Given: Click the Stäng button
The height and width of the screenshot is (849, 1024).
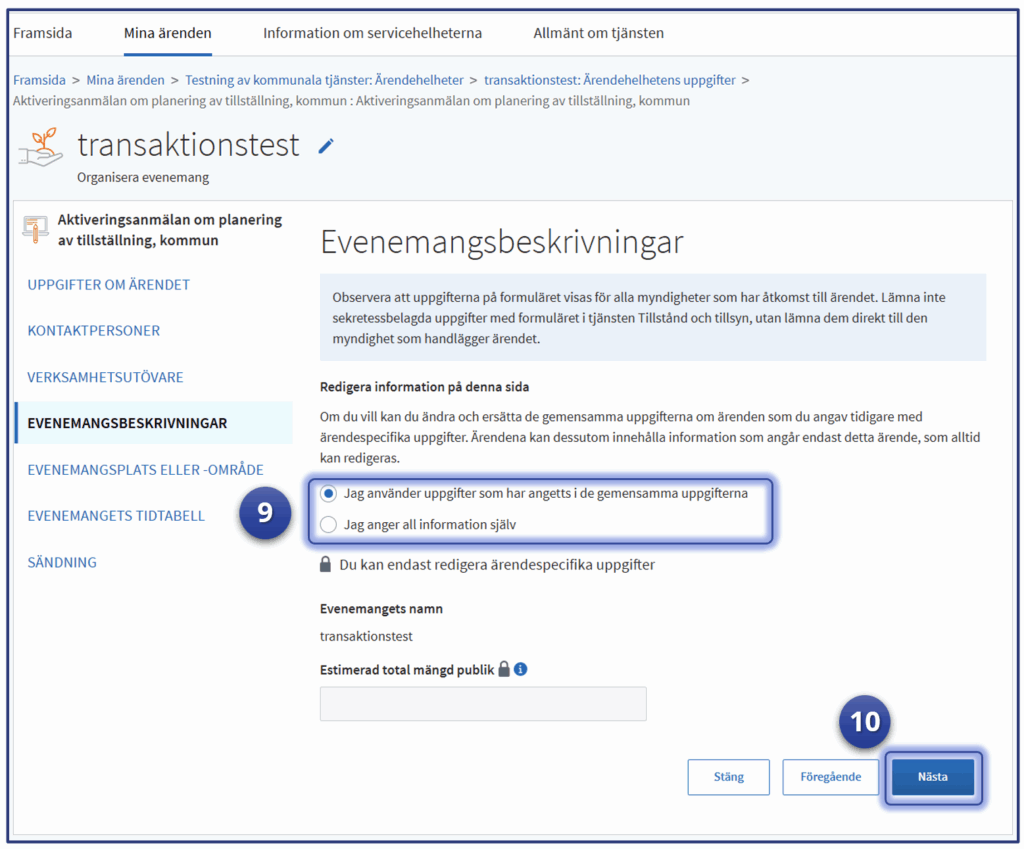Looking at the screenshot, I should tap(728, 777).
